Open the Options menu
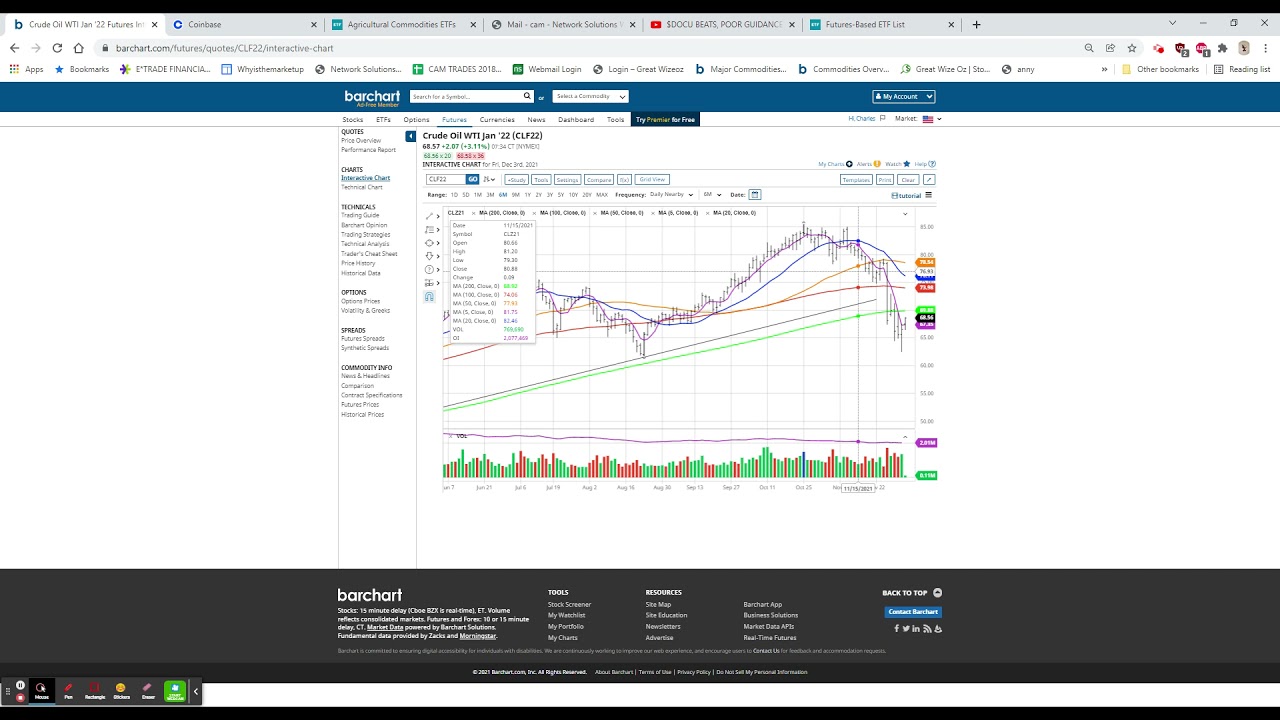Image resolution: width=1280 pixels, height=720 pixels. tap(416, 120)
